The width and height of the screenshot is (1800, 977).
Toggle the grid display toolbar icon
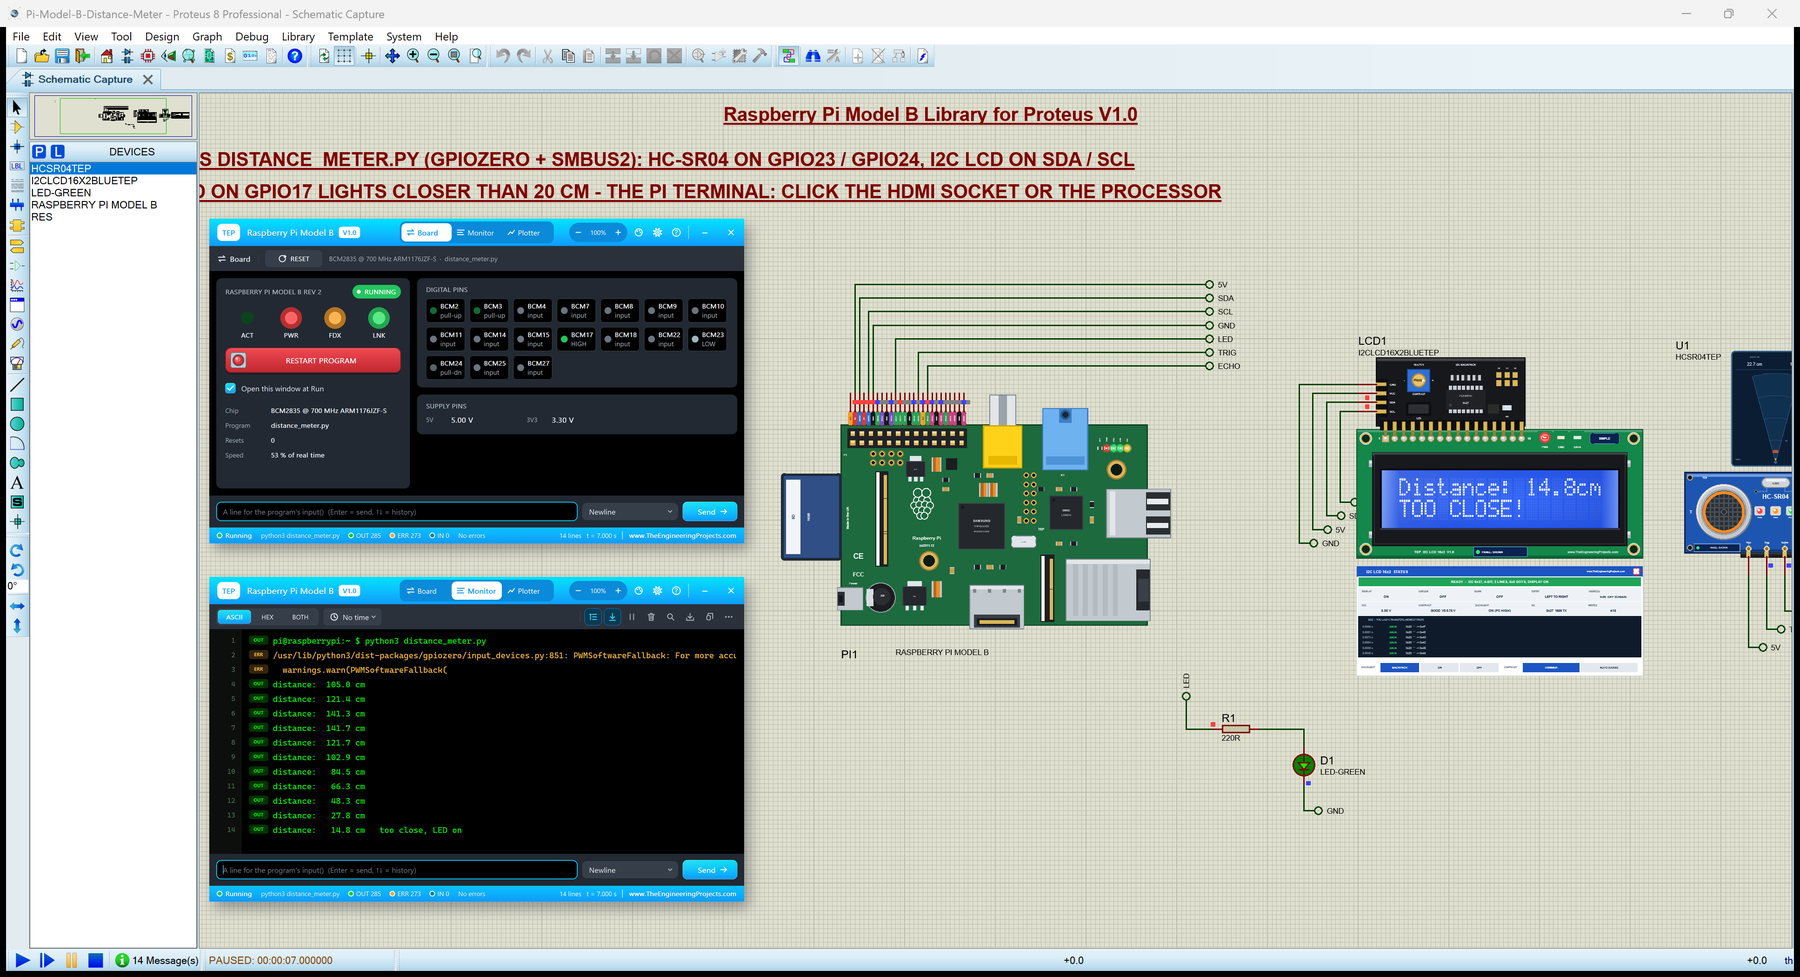344,56
